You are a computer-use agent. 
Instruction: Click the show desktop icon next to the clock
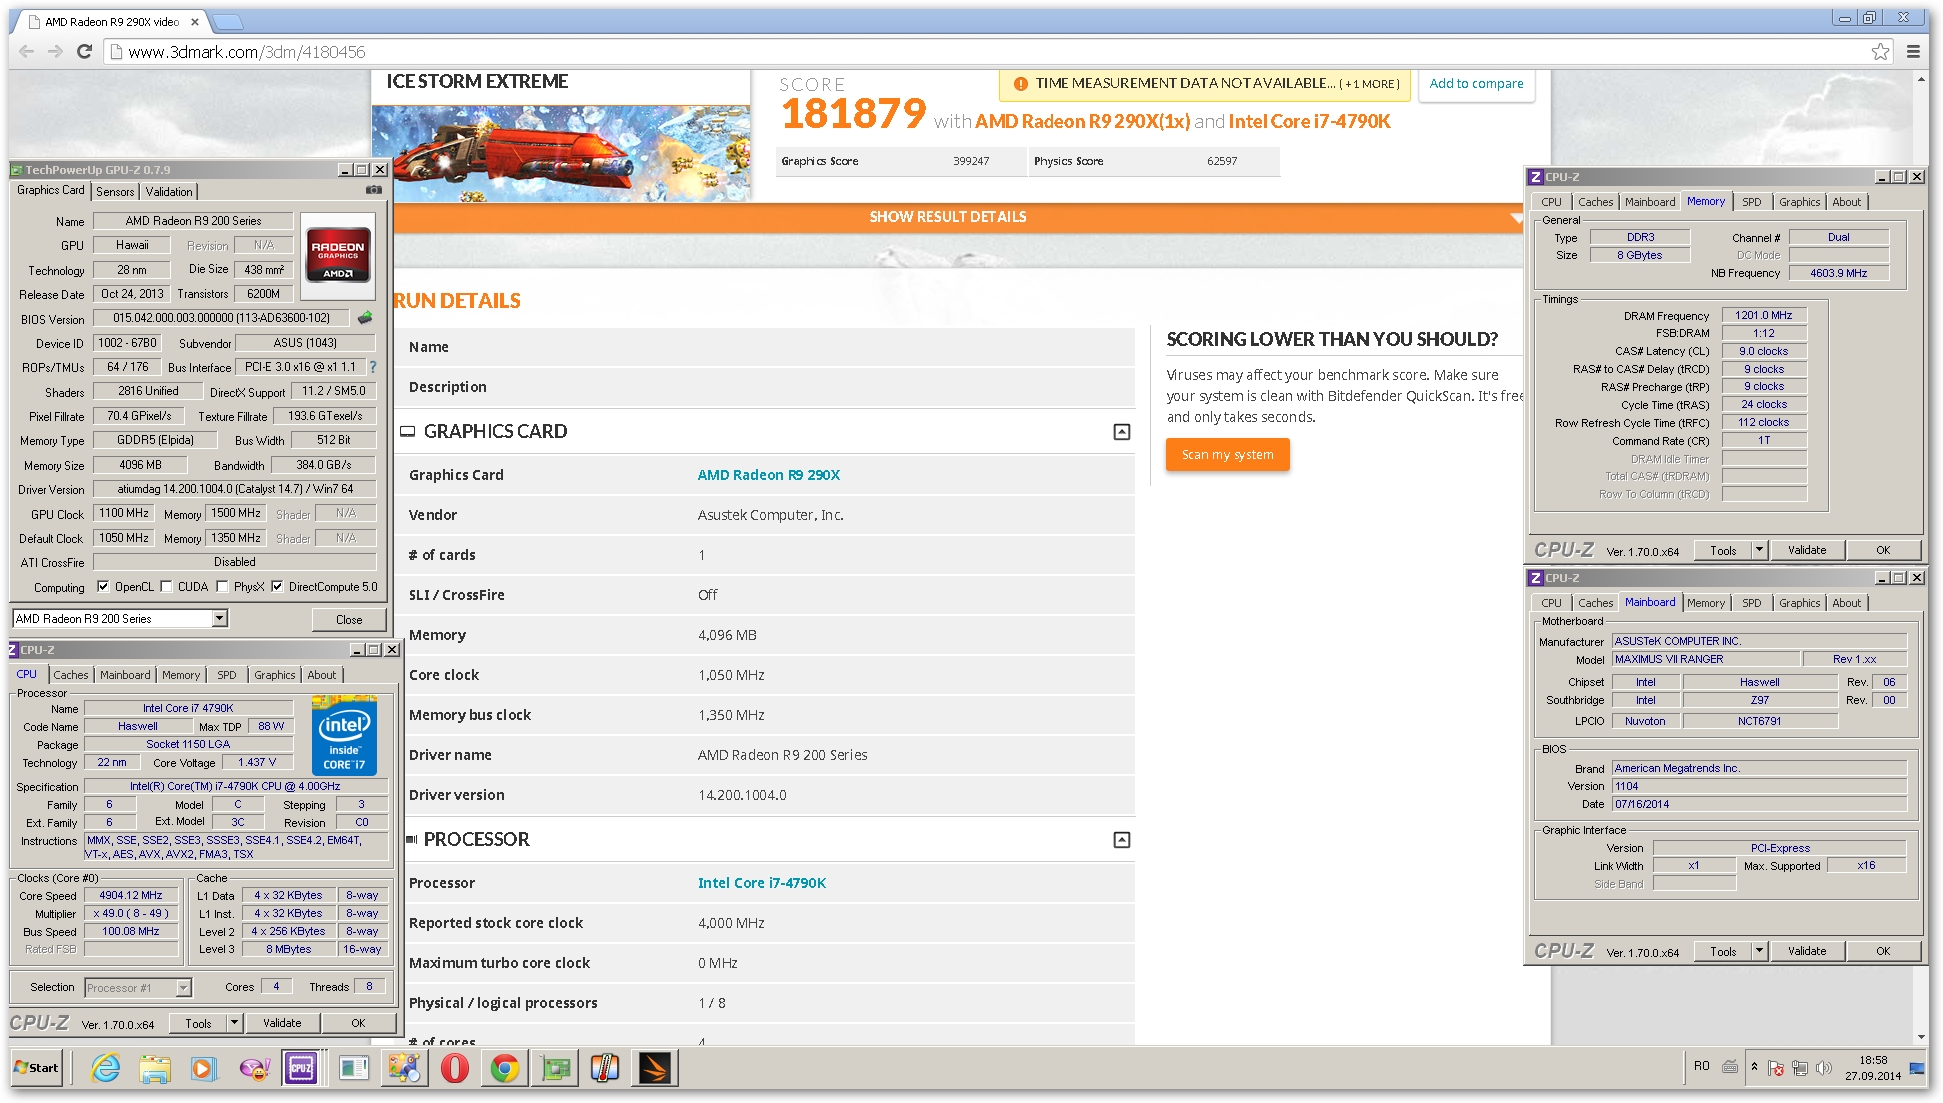pyautogui.click(x=1918, y=1068)
